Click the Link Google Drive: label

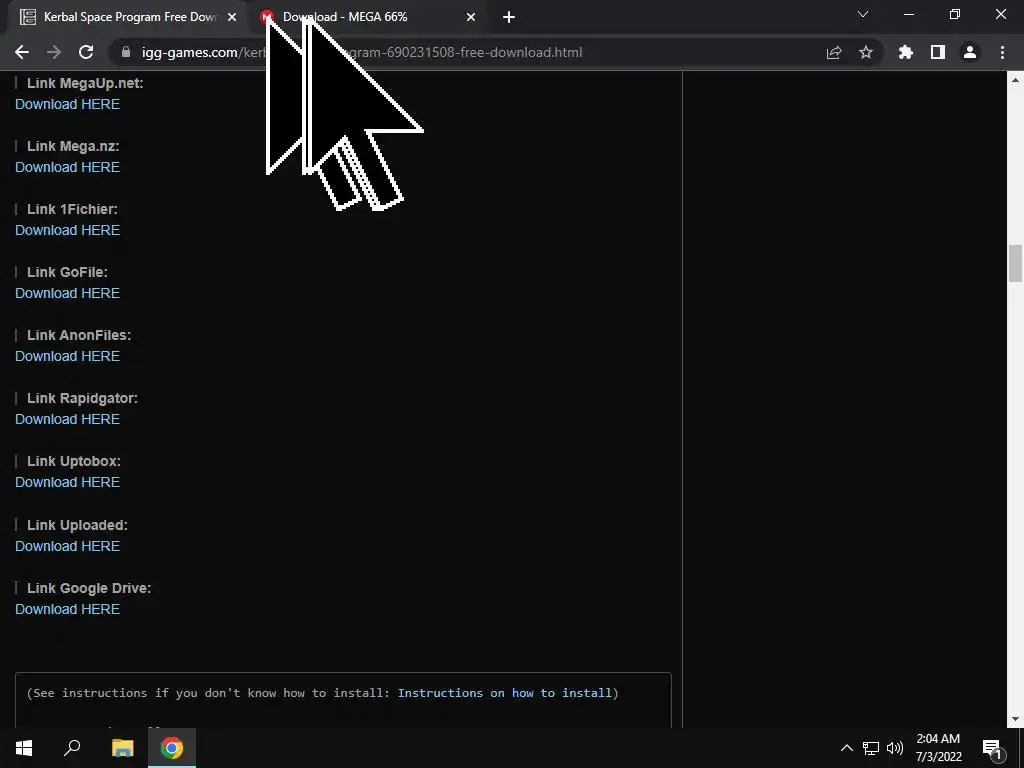point(89,588)
